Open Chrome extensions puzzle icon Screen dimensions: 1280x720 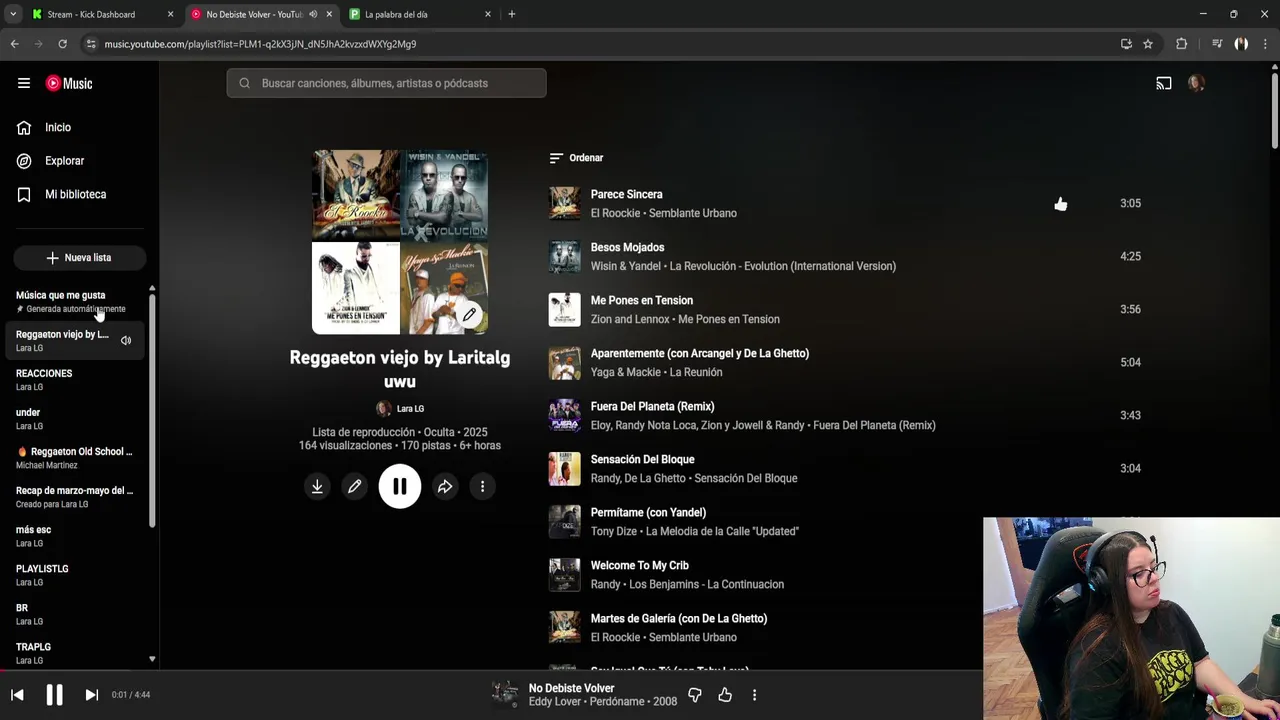(x=1182, y=44)
